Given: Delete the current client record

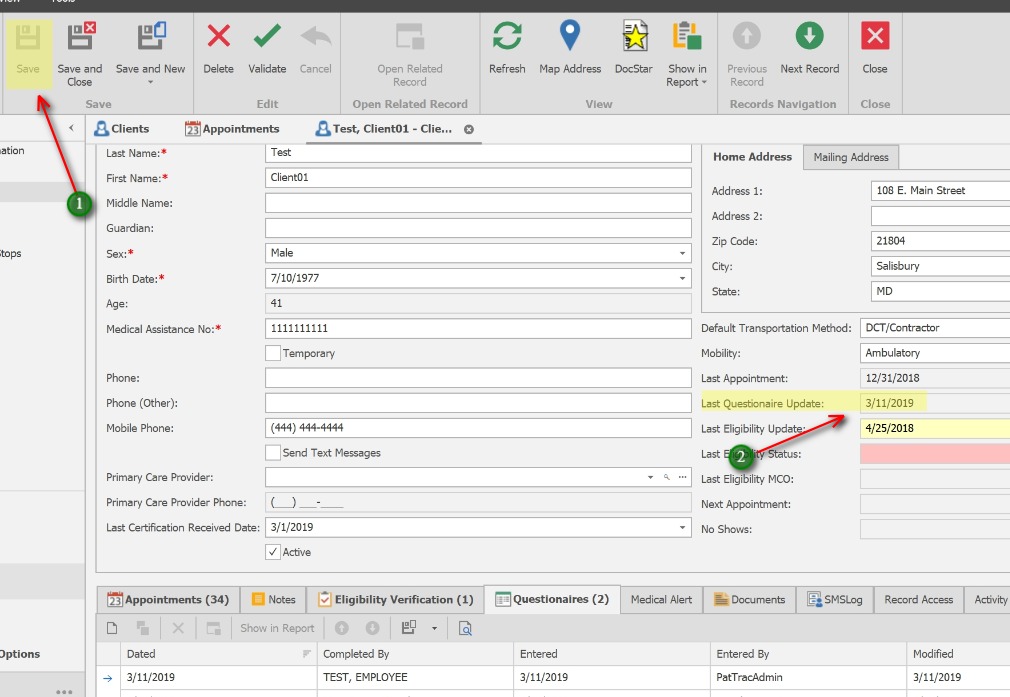Looking at the screenshot, I should (x=218, y=40).
